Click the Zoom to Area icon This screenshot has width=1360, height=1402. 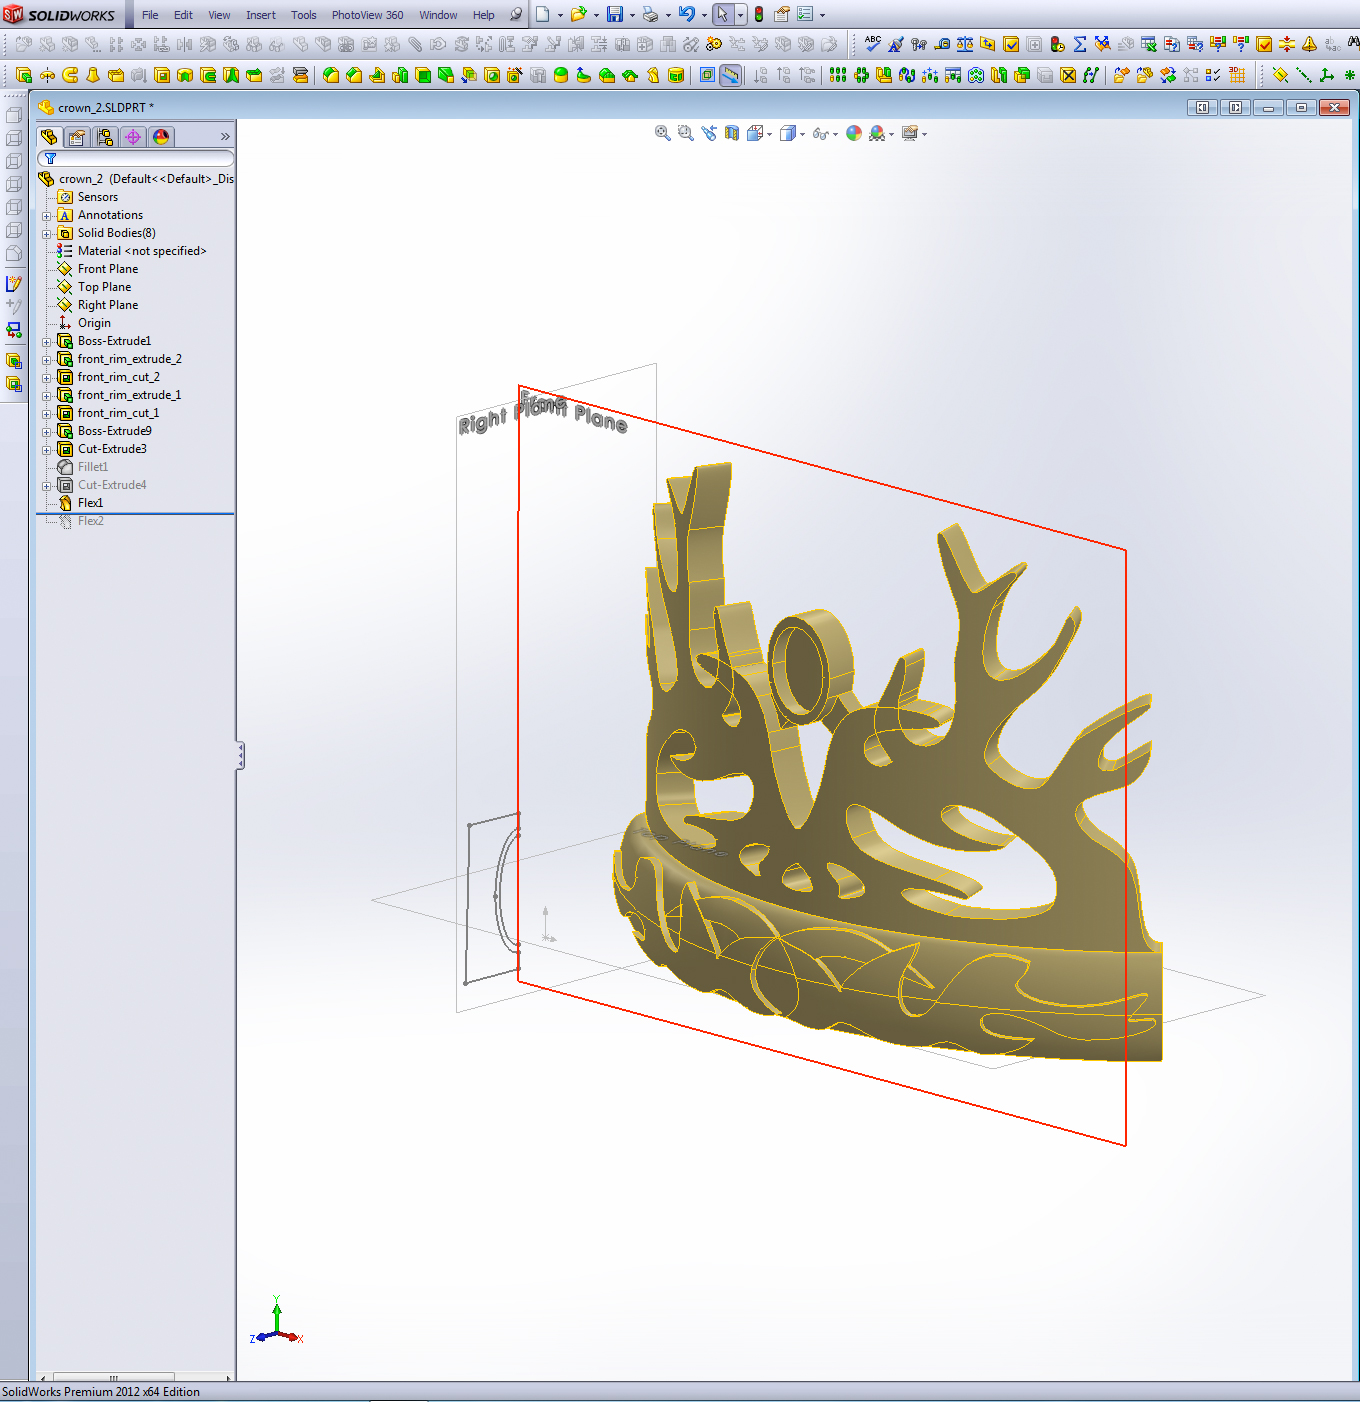(685, 133)
